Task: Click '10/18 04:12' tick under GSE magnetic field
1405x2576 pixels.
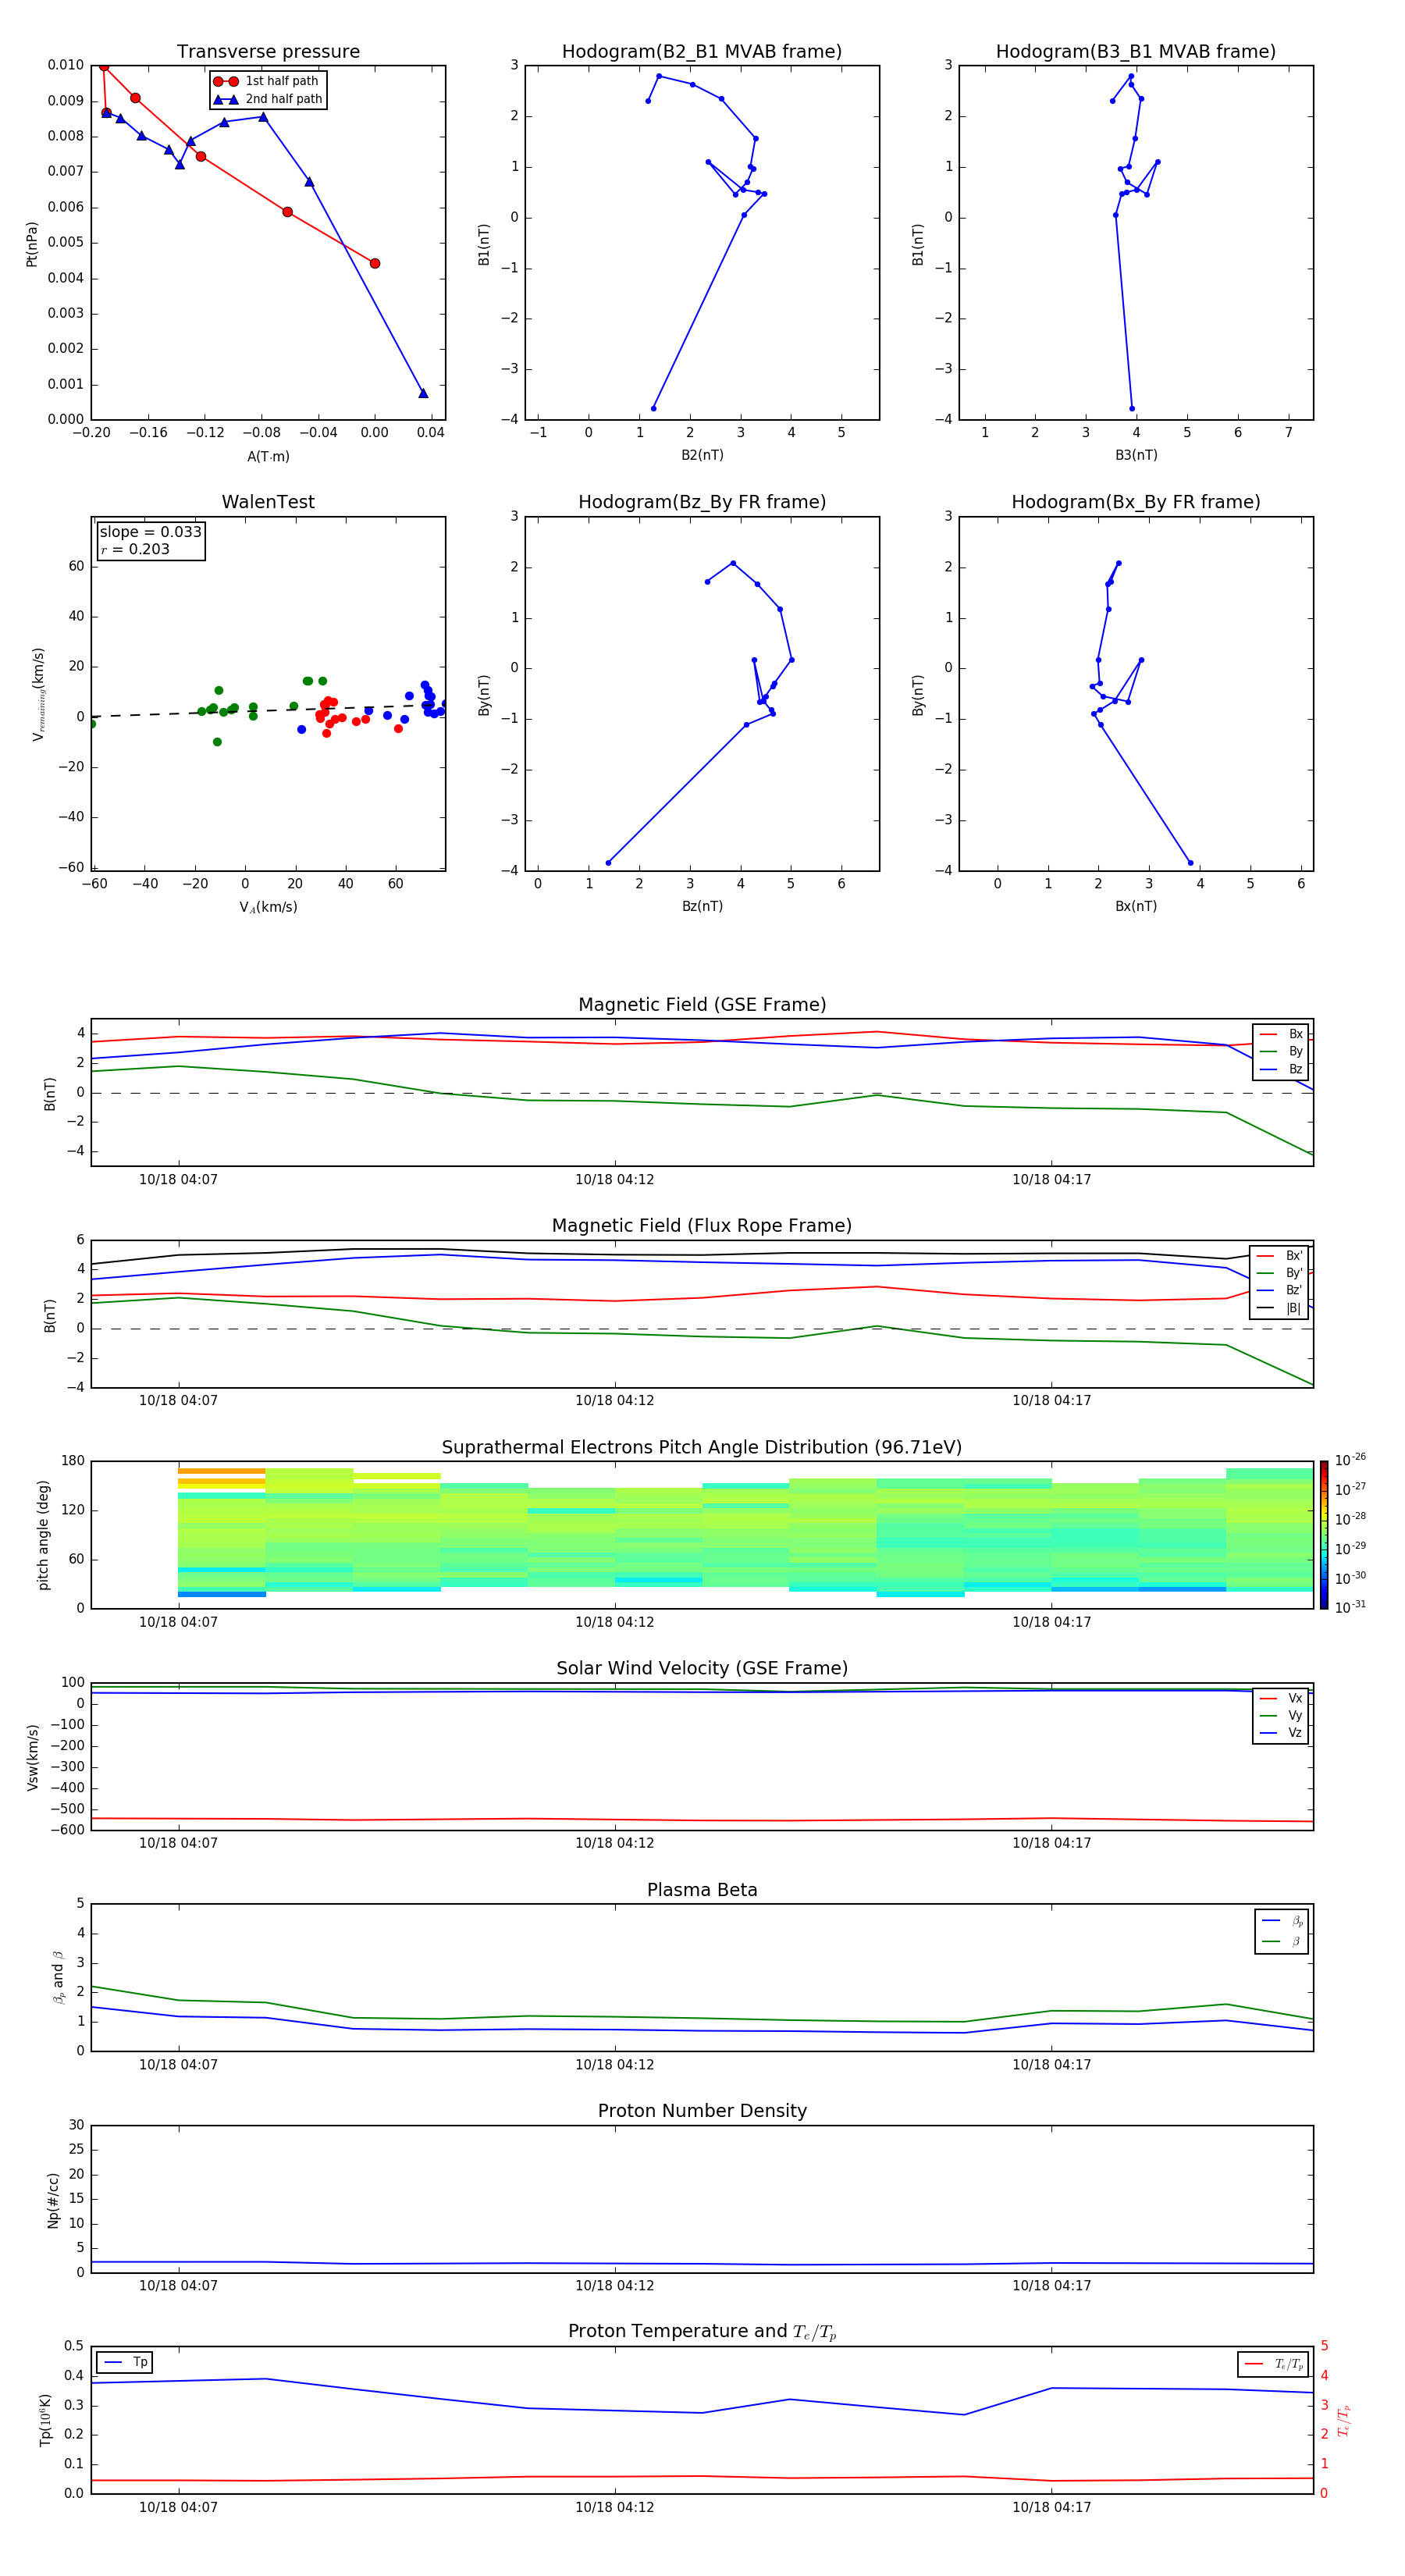Action: 614,1180
